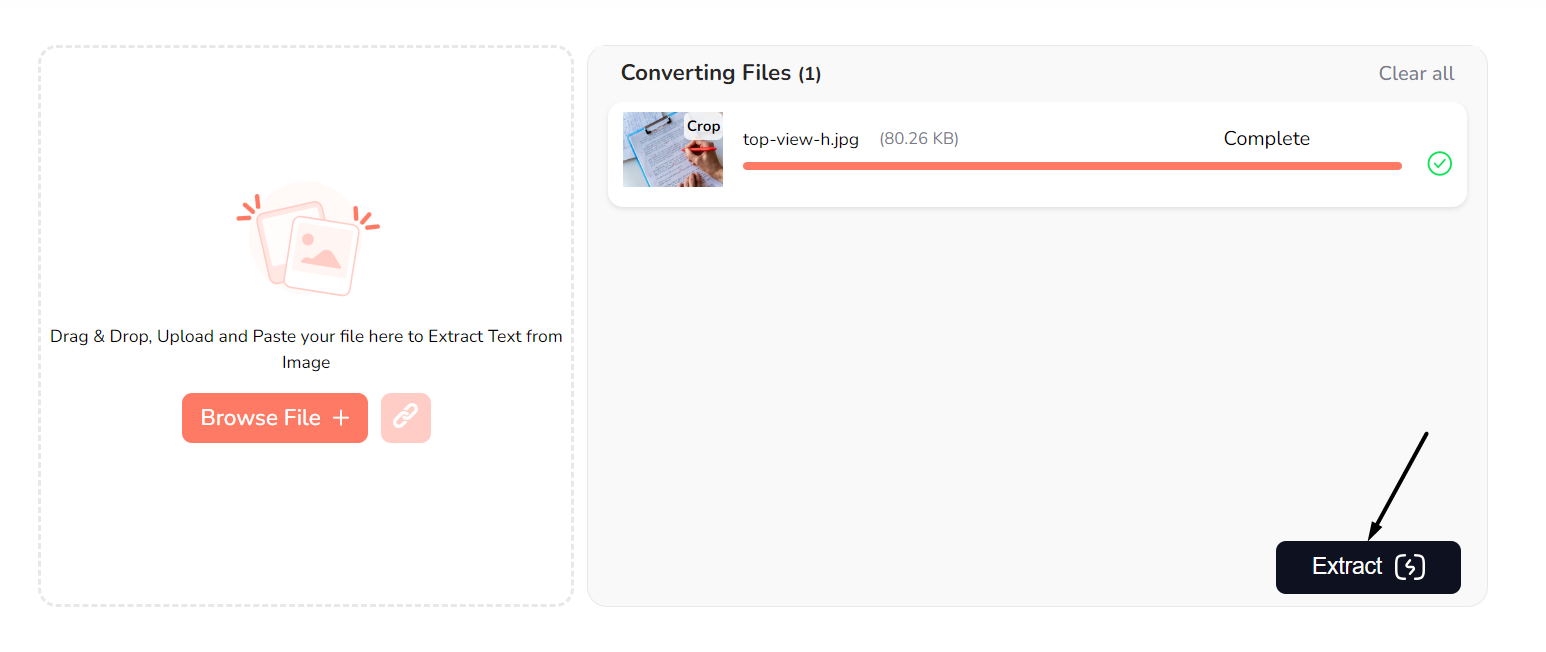
Task: Click the orange upload progress bar
Action: pos(1071,166)
